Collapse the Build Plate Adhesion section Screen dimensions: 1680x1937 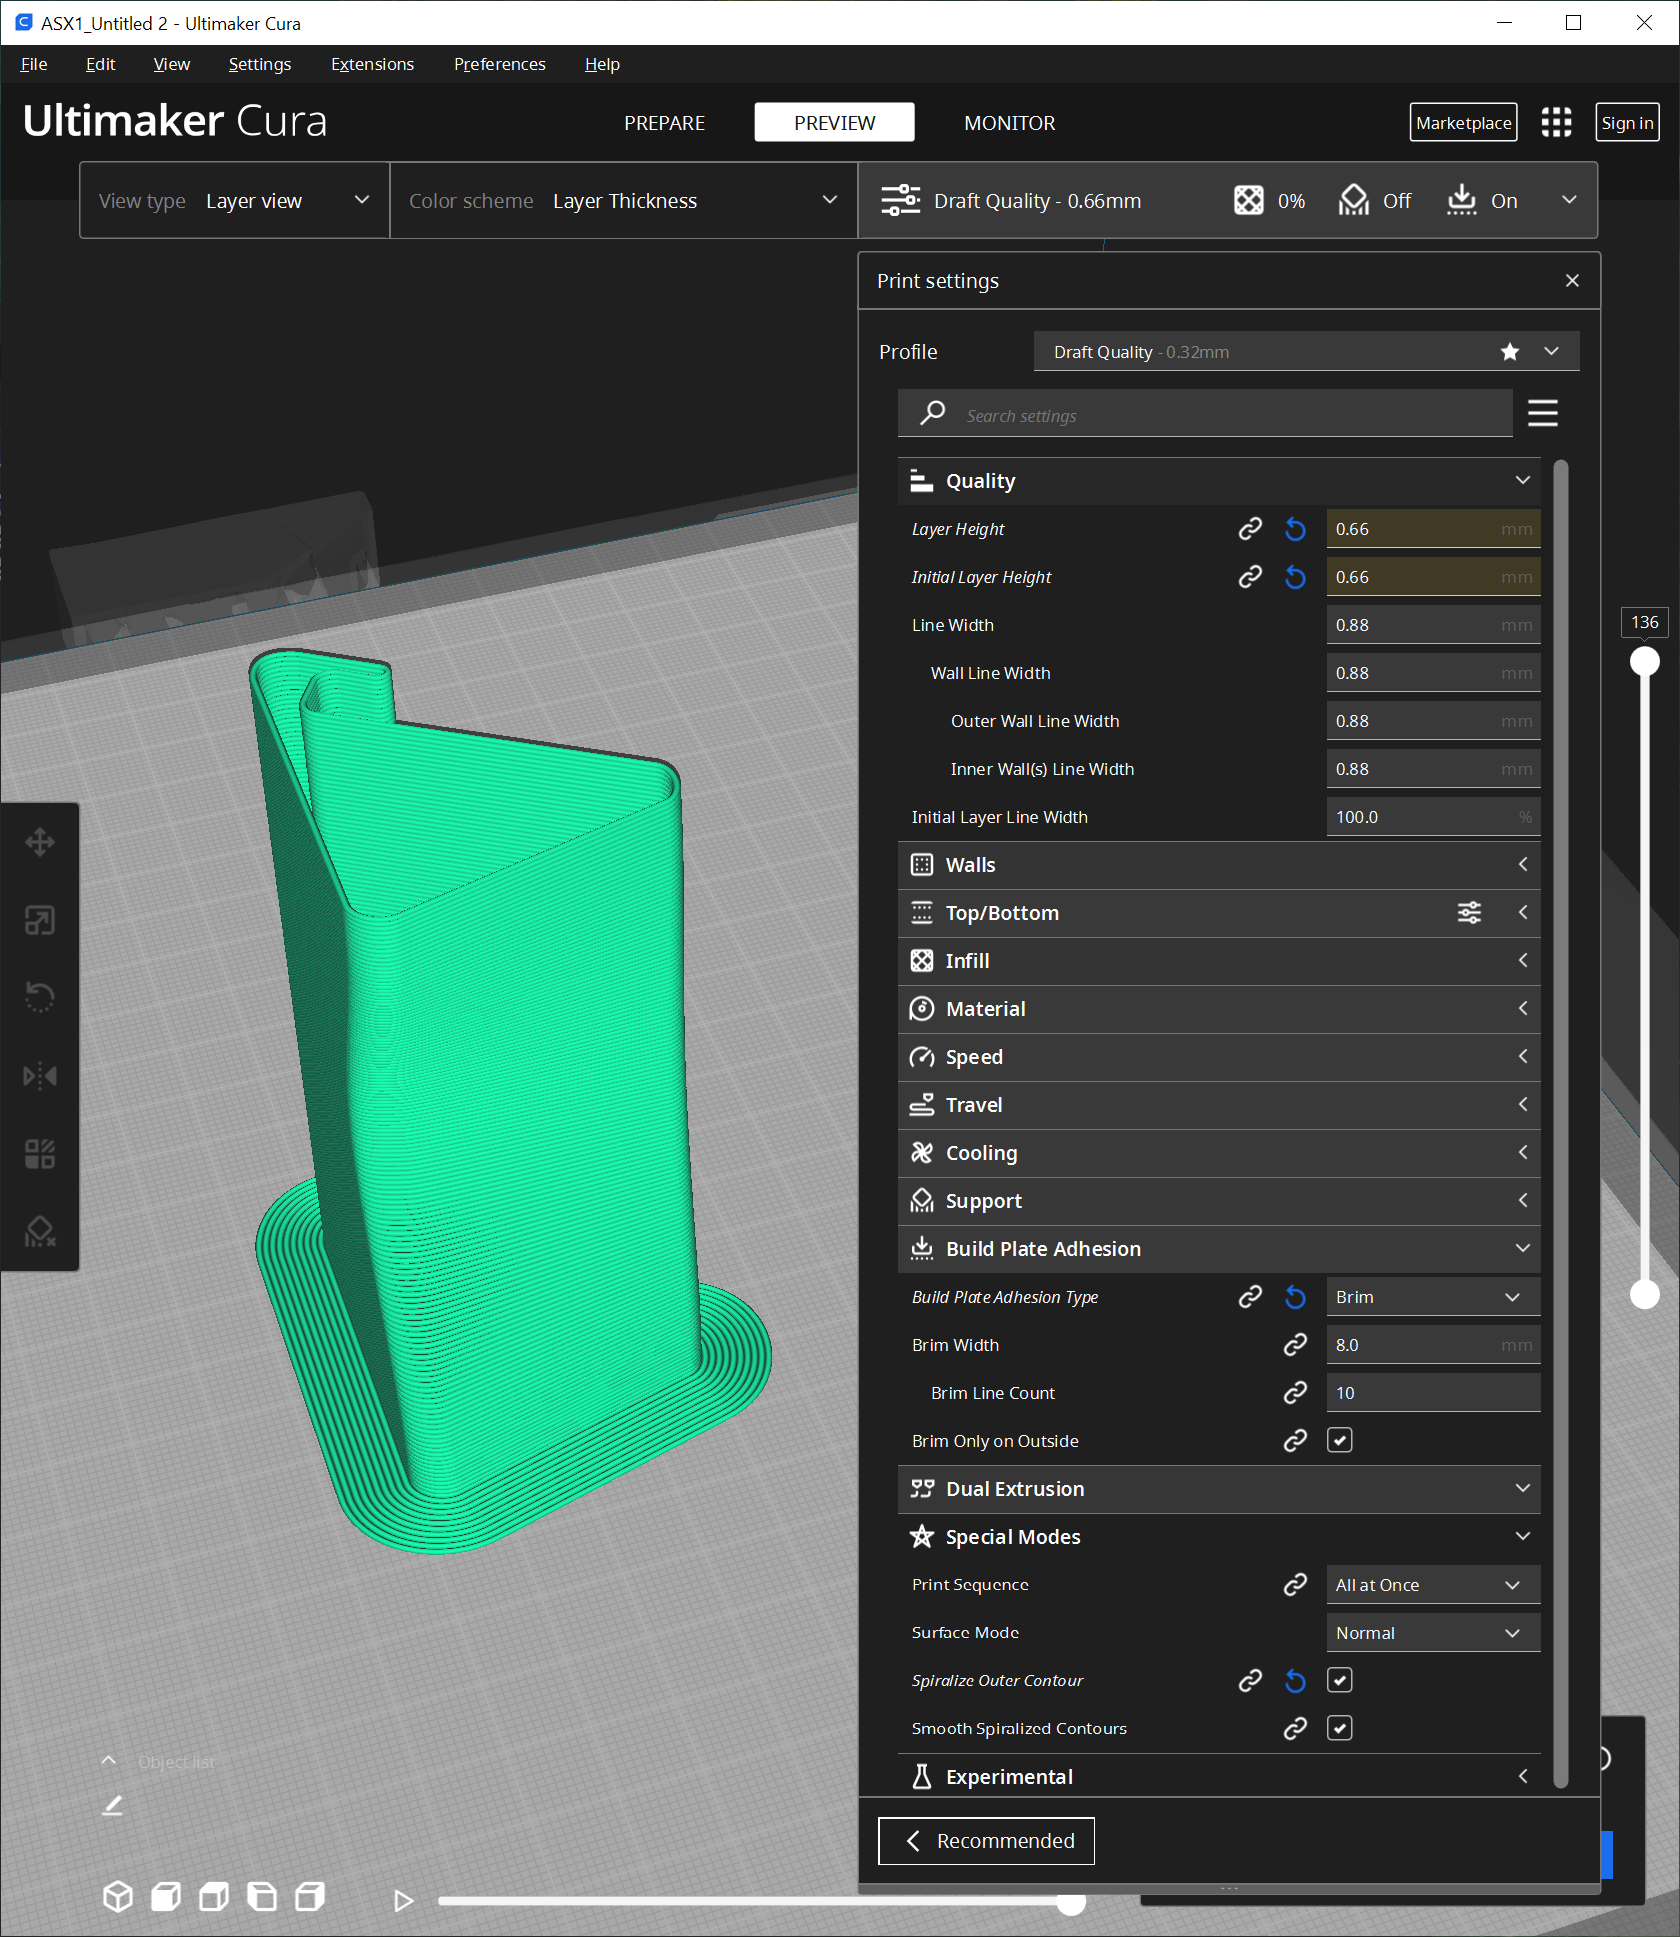click(1219, 1249)
